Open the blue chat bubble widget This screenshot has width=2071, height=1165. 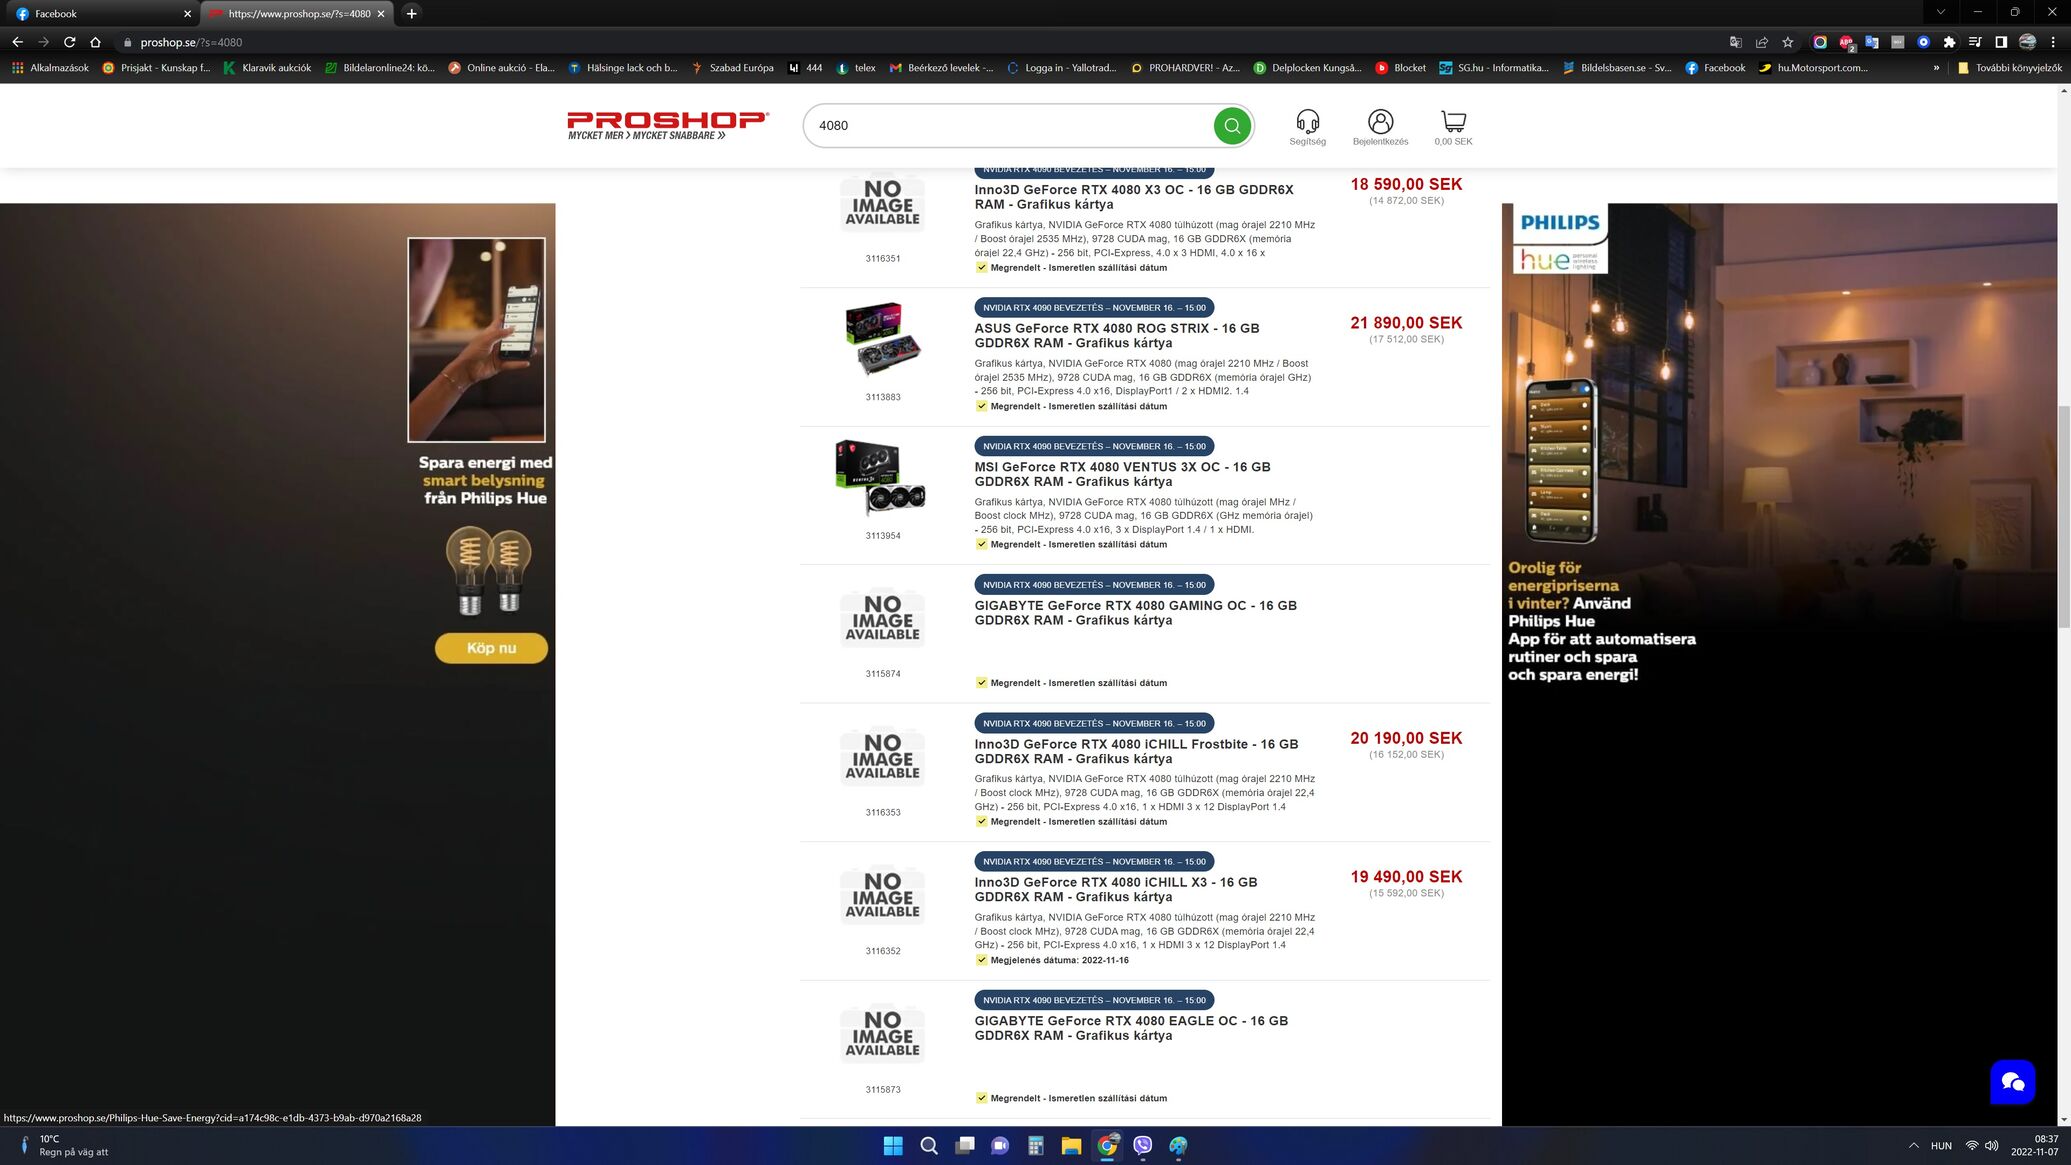(x=2012, y=1081)
